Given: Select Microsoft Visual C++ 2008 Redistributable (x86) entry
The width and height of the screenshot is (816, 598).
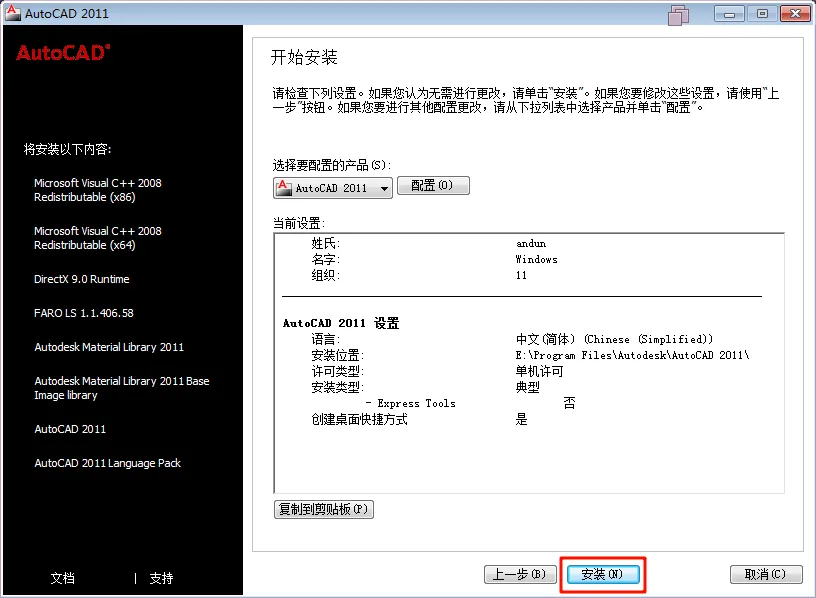Looking at the screenshot, I should click(x=98, y=190).
